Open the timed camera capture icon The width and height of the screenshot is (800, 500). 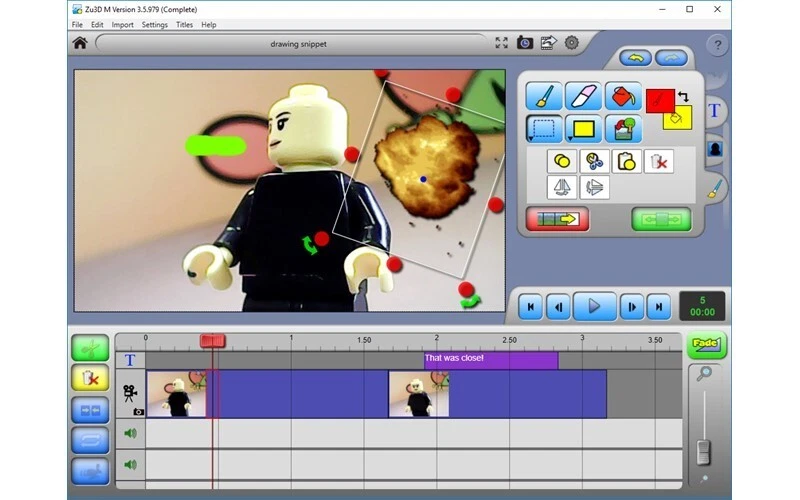point(524,43)
